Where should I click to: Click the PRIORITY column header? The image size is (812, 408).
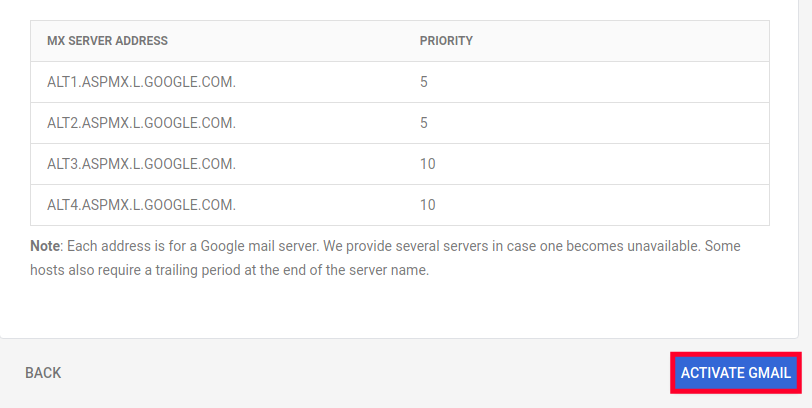(x=446, y=41)
